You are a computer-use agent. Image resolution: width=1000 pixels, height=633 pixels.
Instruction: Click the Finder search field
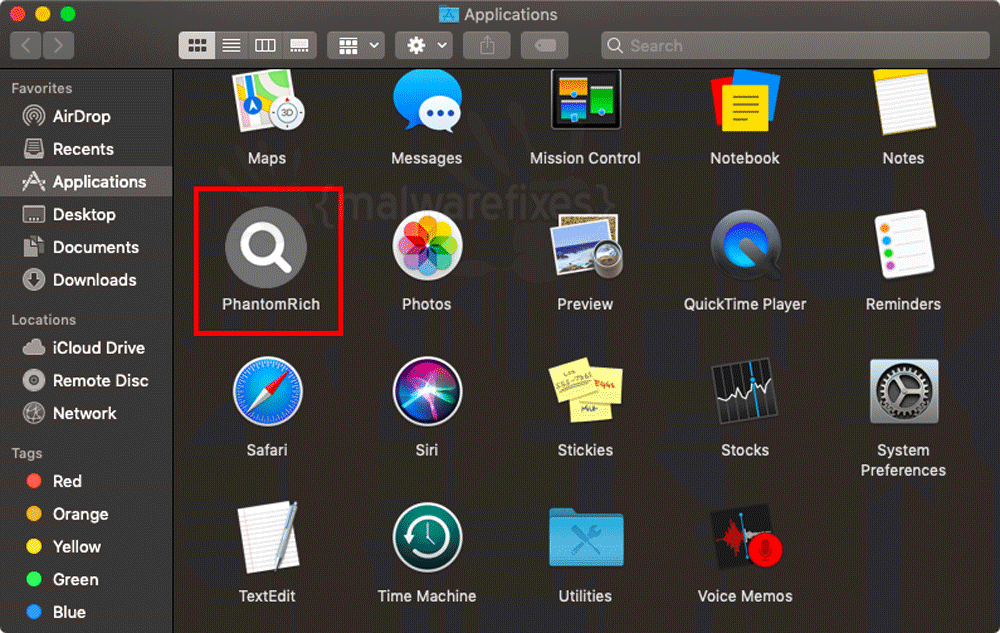(795, 45)
